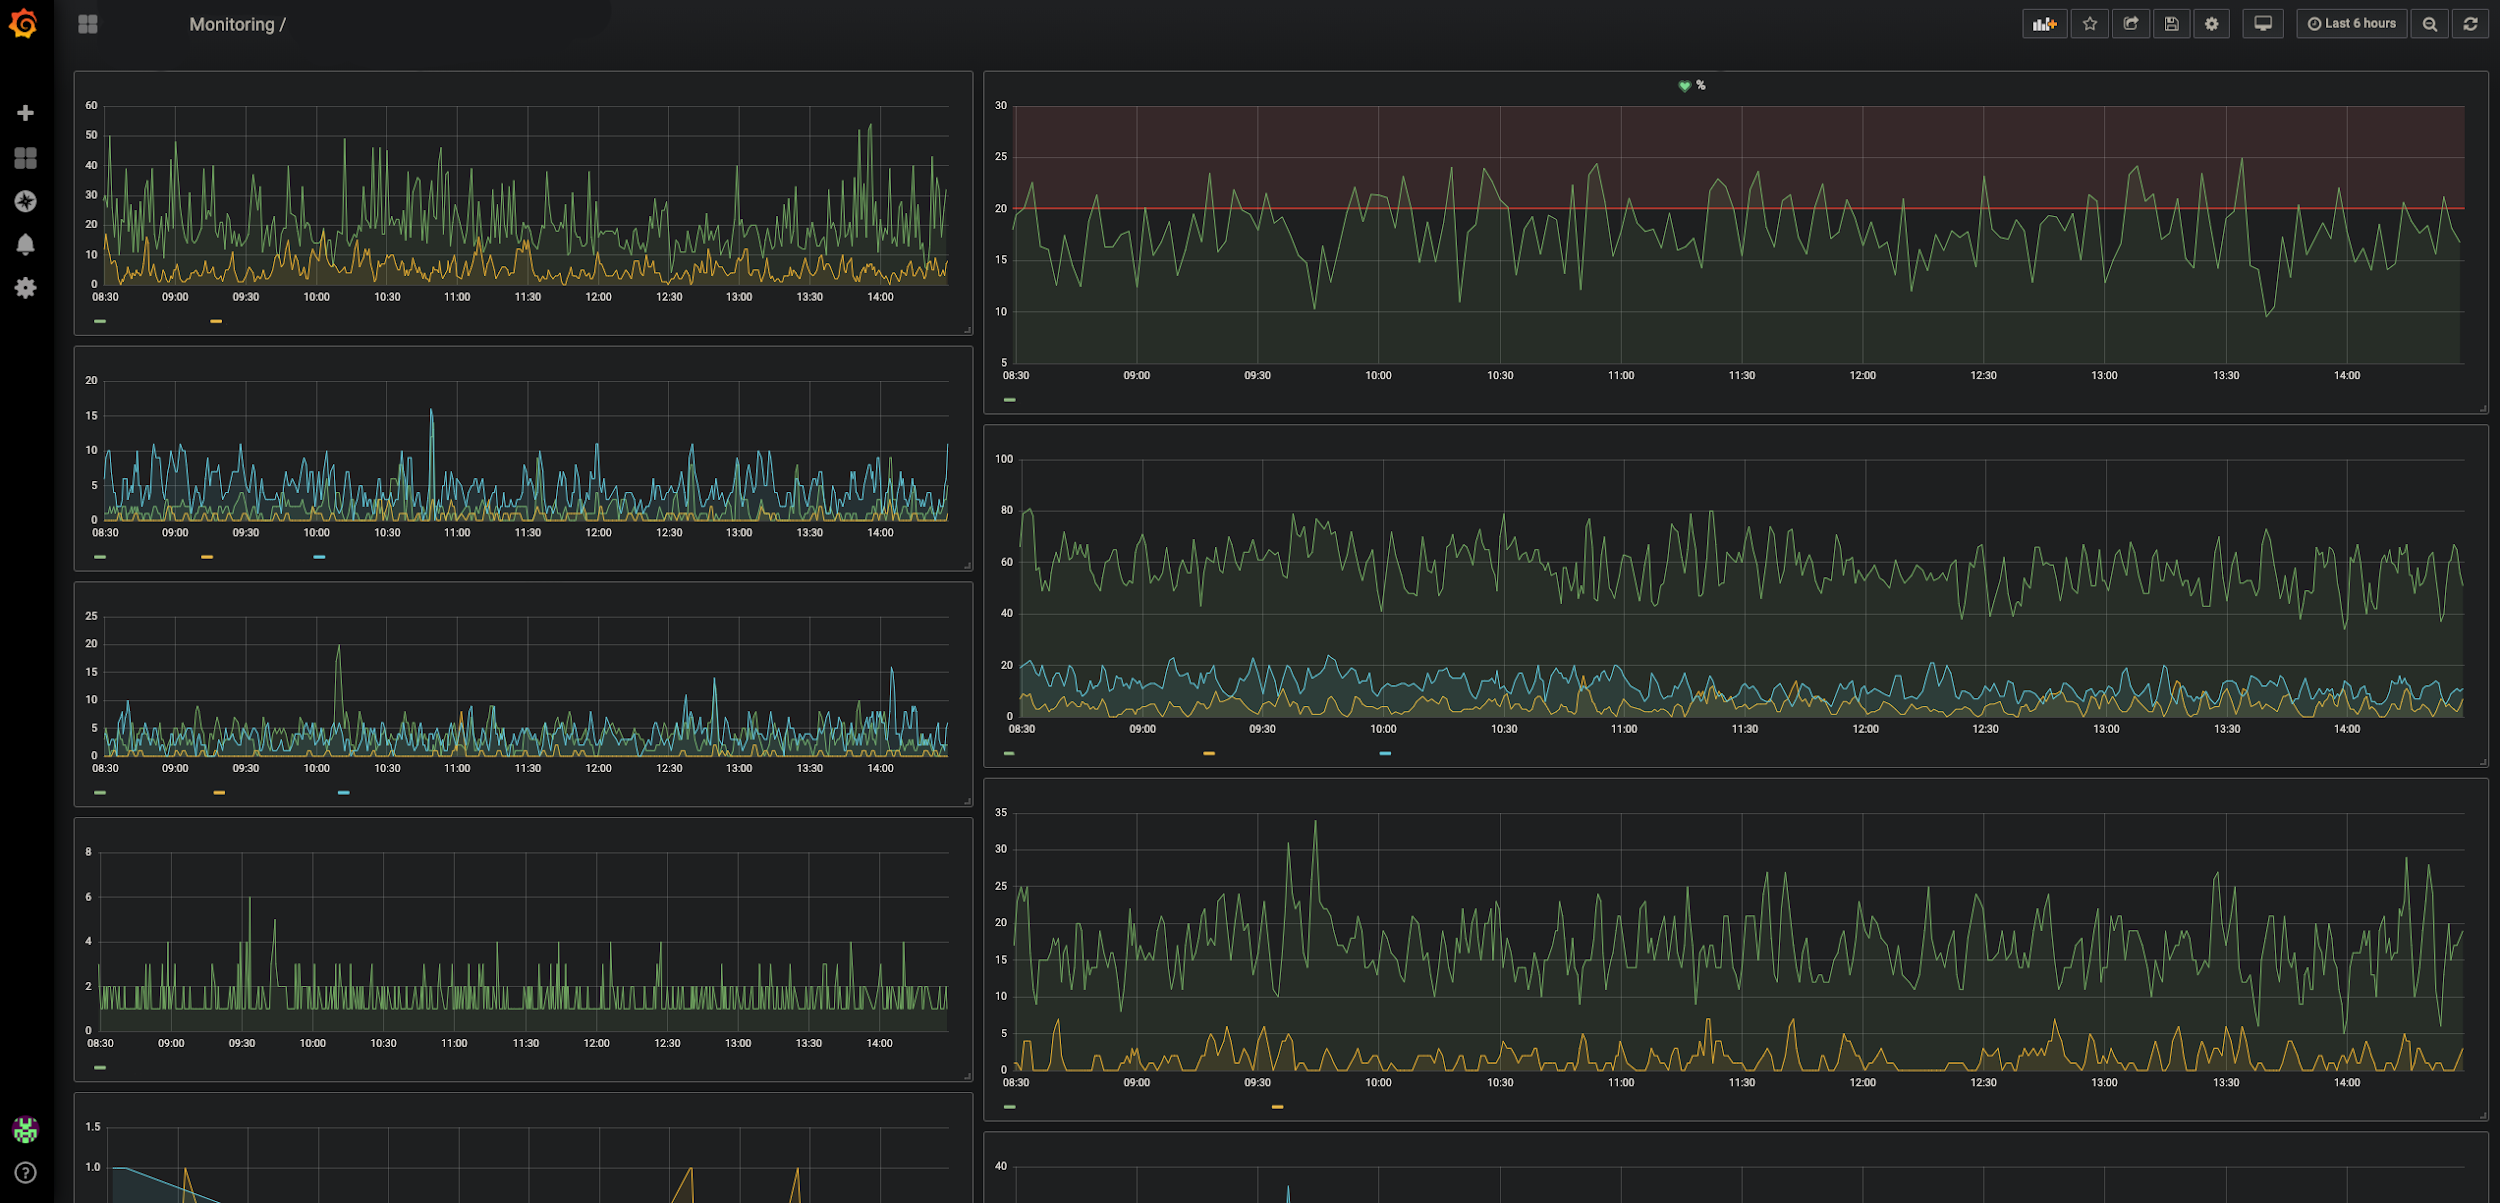
Task: Click the Add panel icon
Action: click(x=2044, y=24)
